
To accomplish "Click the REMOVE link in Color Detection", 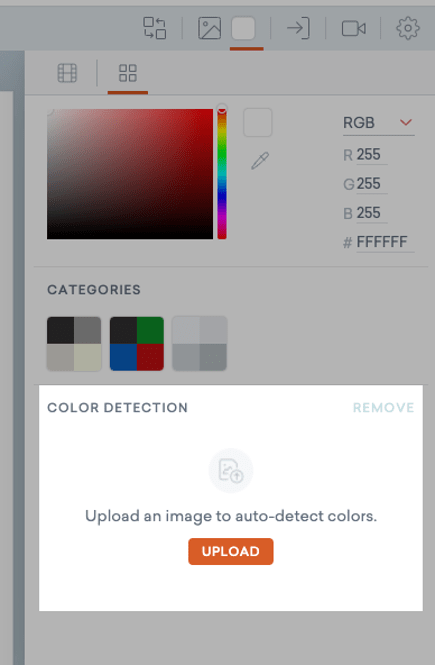I will tap(383, 408).
